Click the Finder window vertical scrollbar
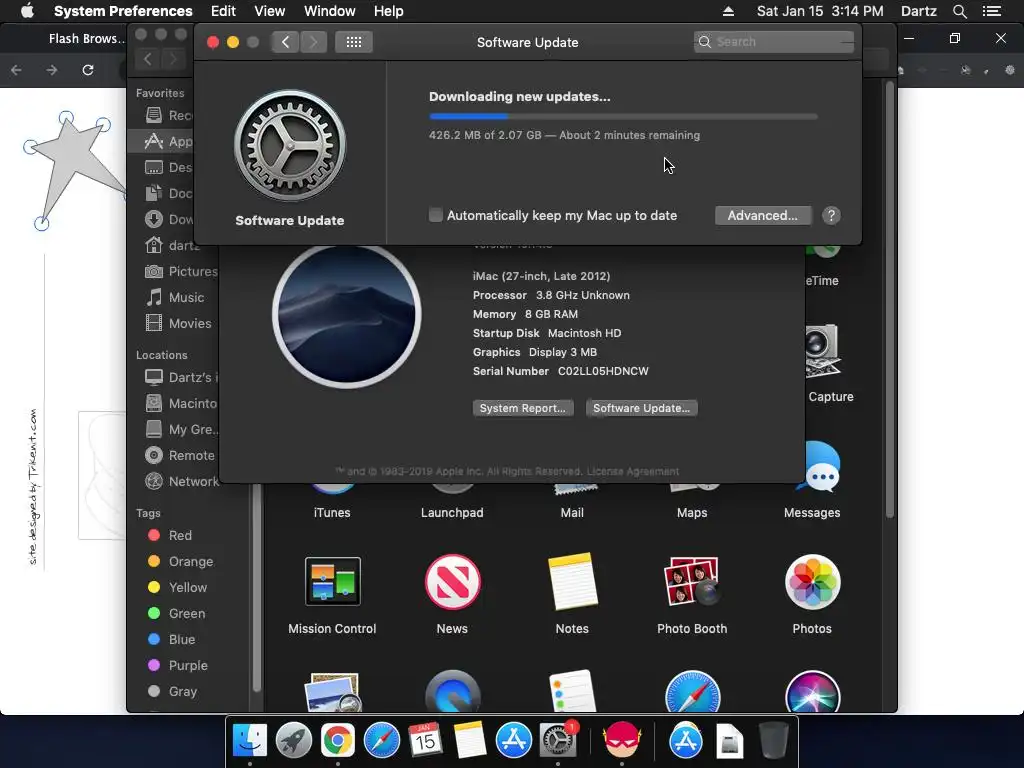 pos(889,300)
